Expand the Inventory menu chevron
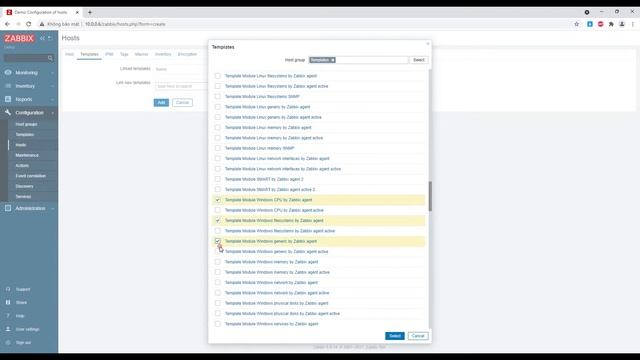The width and height of the screenshot is (640, 360). click(x=52, y=86)
